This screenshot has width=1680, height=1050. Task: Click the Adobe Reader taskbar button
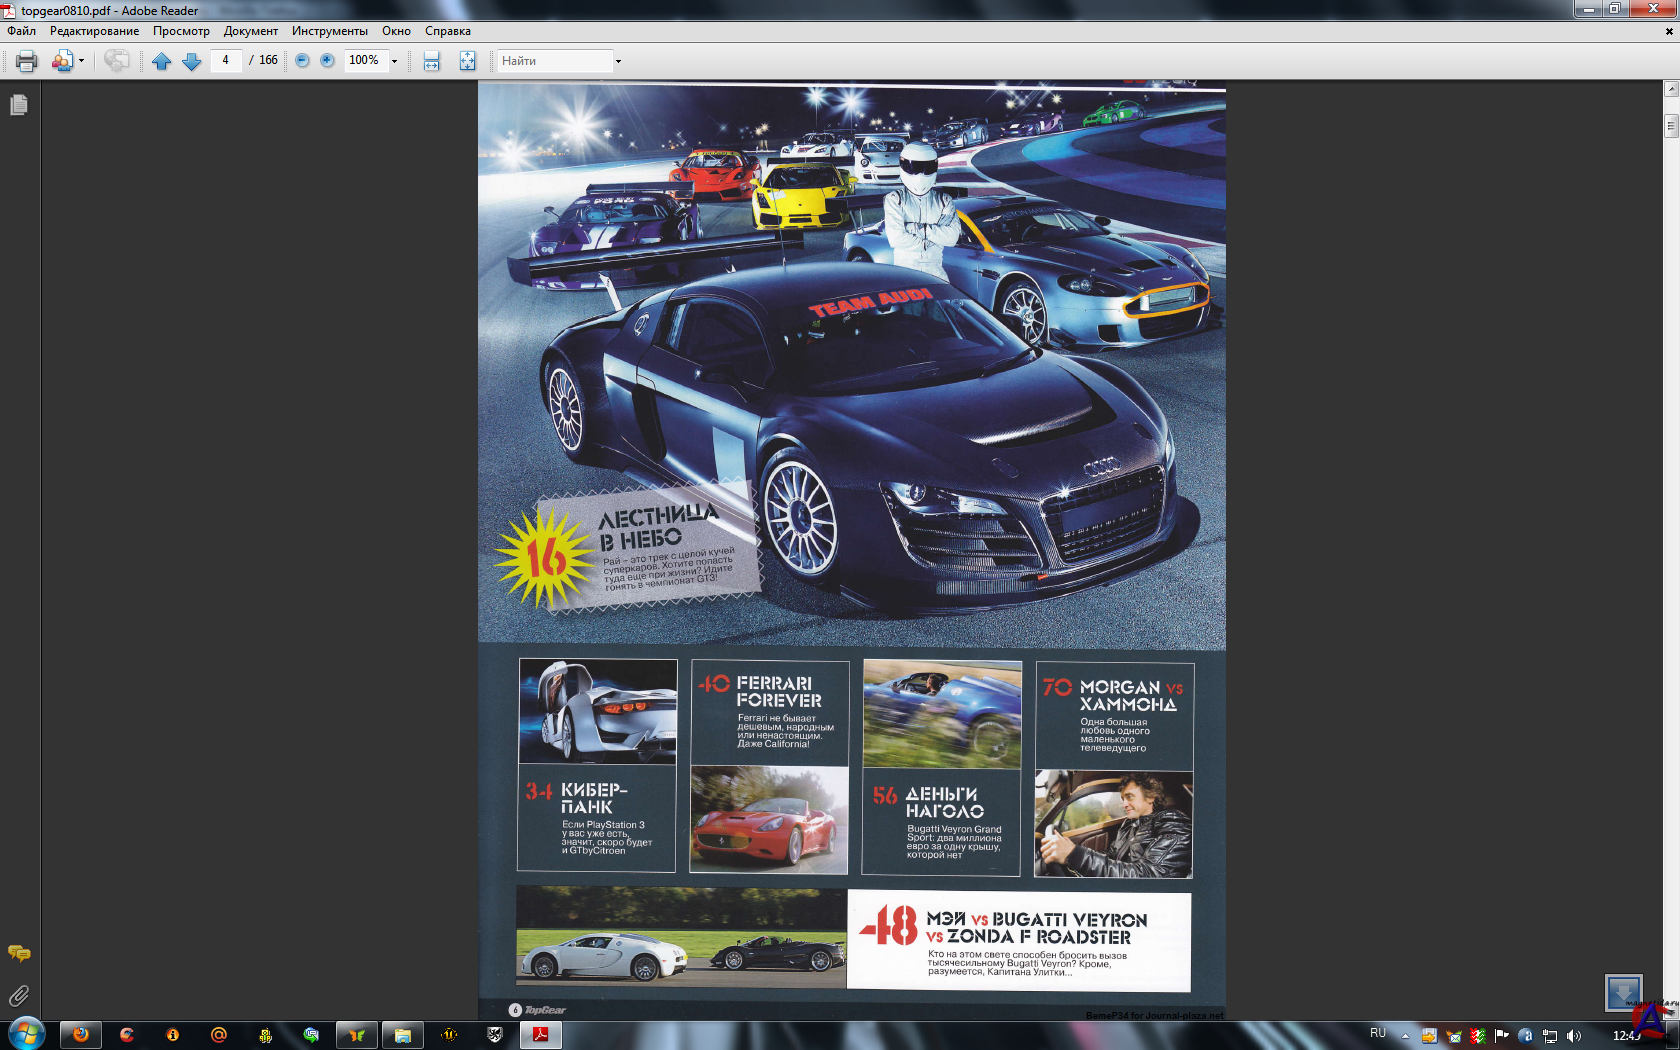point(541,1035)
